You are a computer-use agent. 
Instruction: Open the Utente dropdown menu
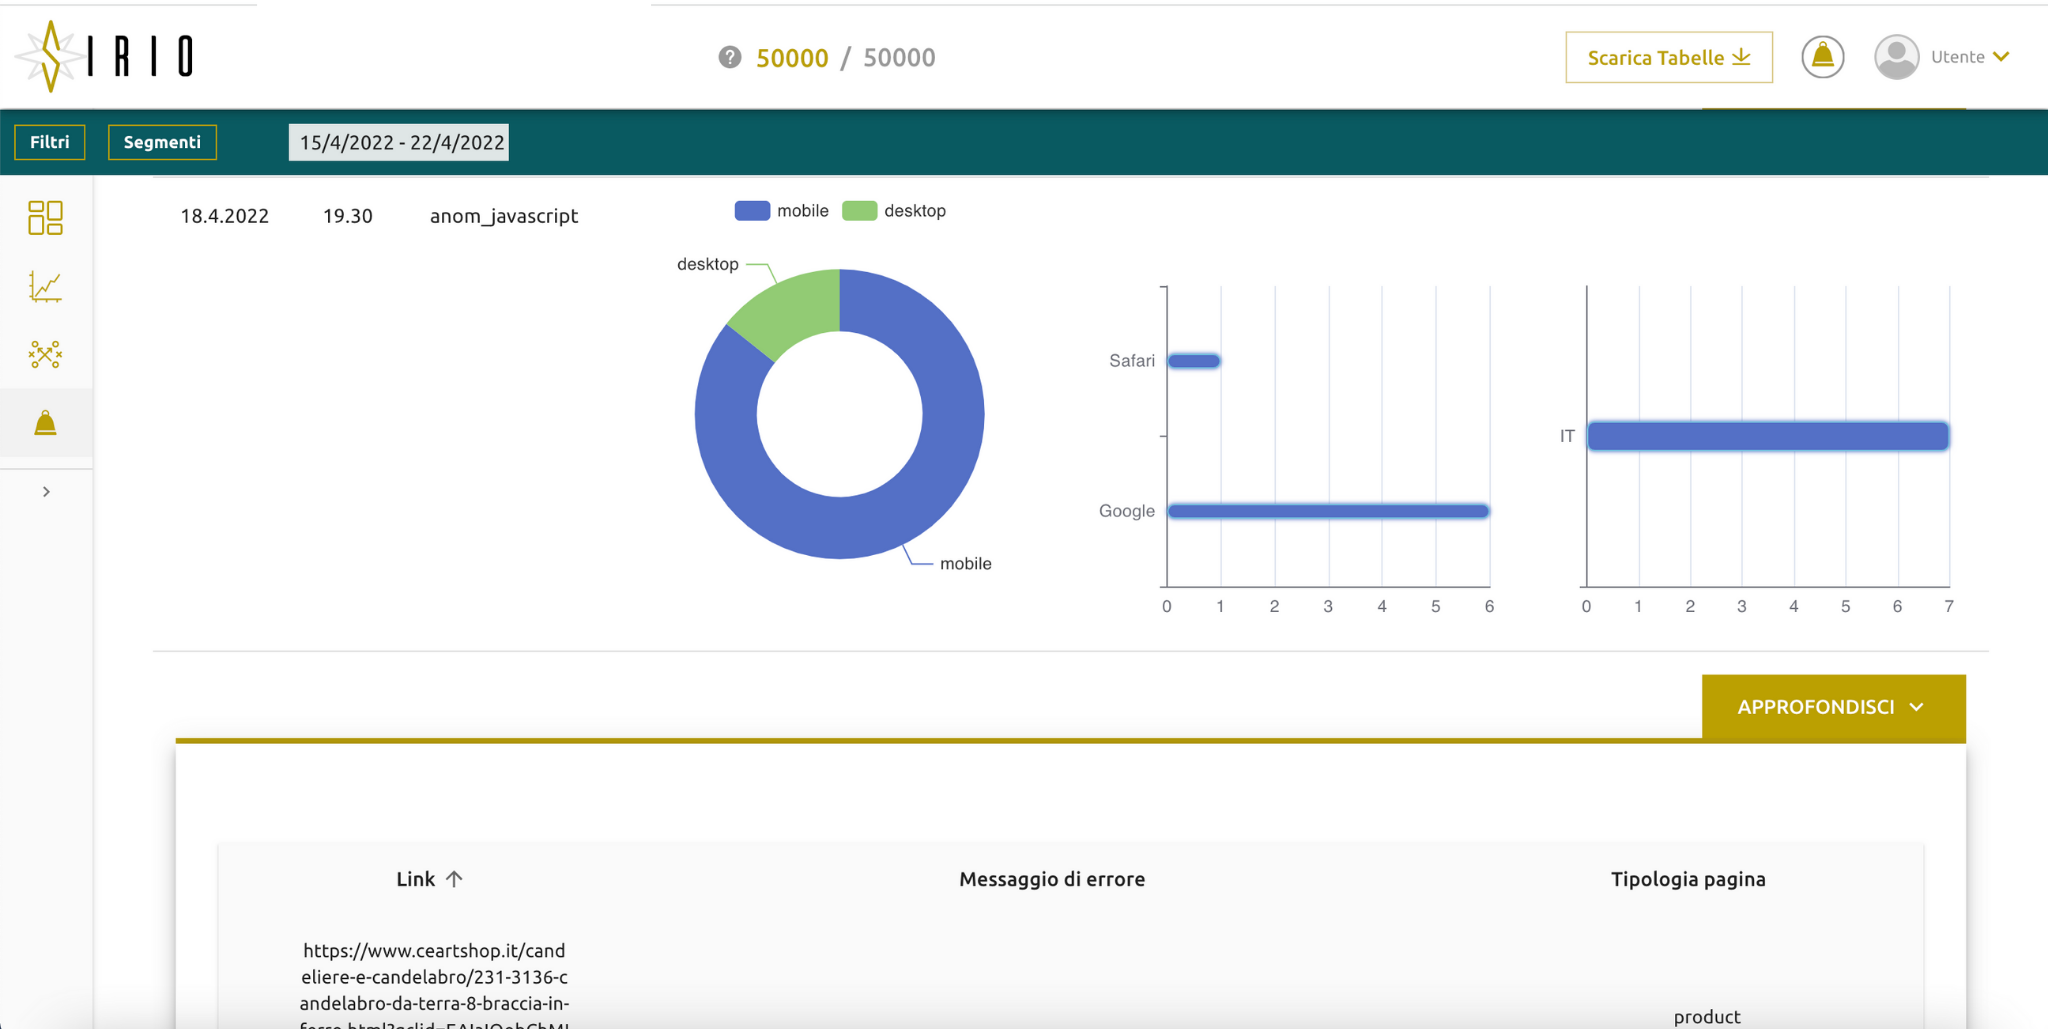point(1969,57)
